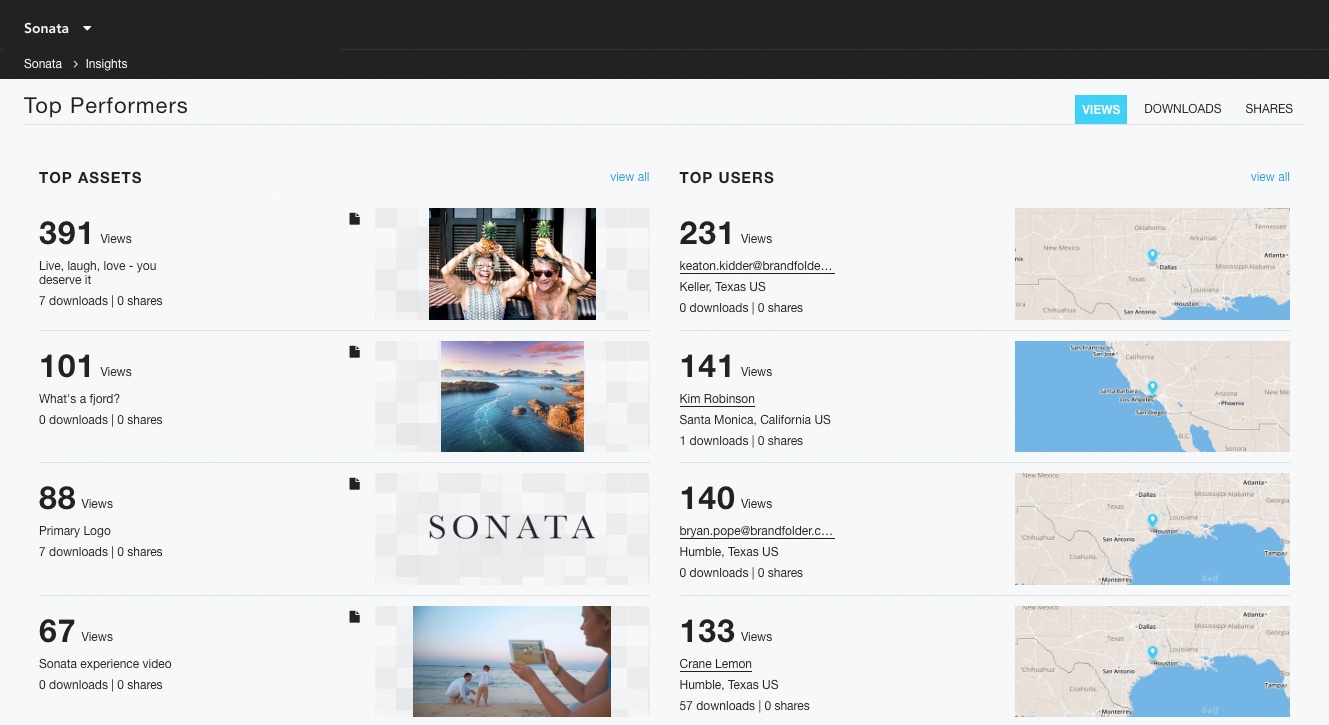Viewport: 1329px width, 725px height.
Task: Open the fjord landscape thumbnail
Action: (512, 396)
